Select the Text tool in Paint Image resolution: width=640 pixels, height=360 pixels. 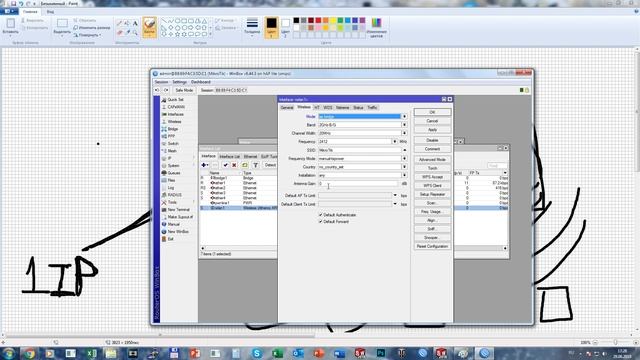pyautogui.click(x=135, y=24)
